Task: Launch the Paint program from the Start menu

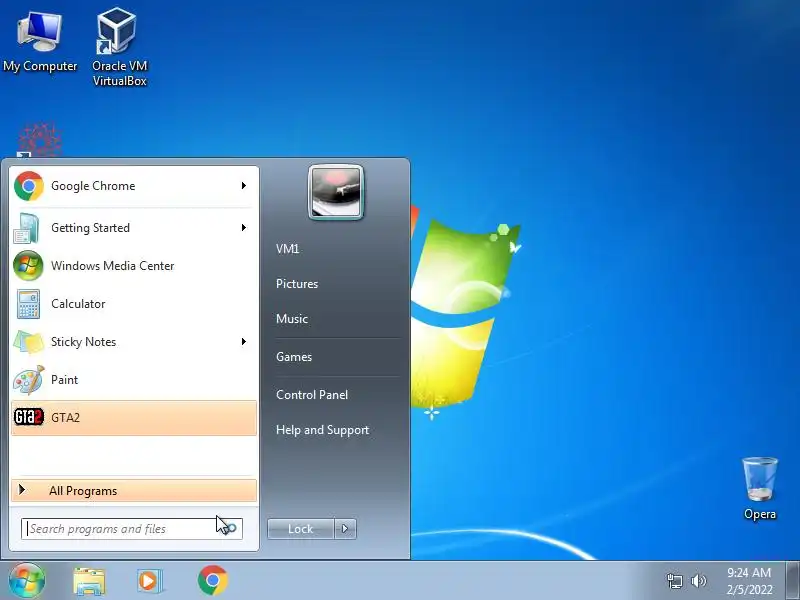Action: tap(133, 380)
